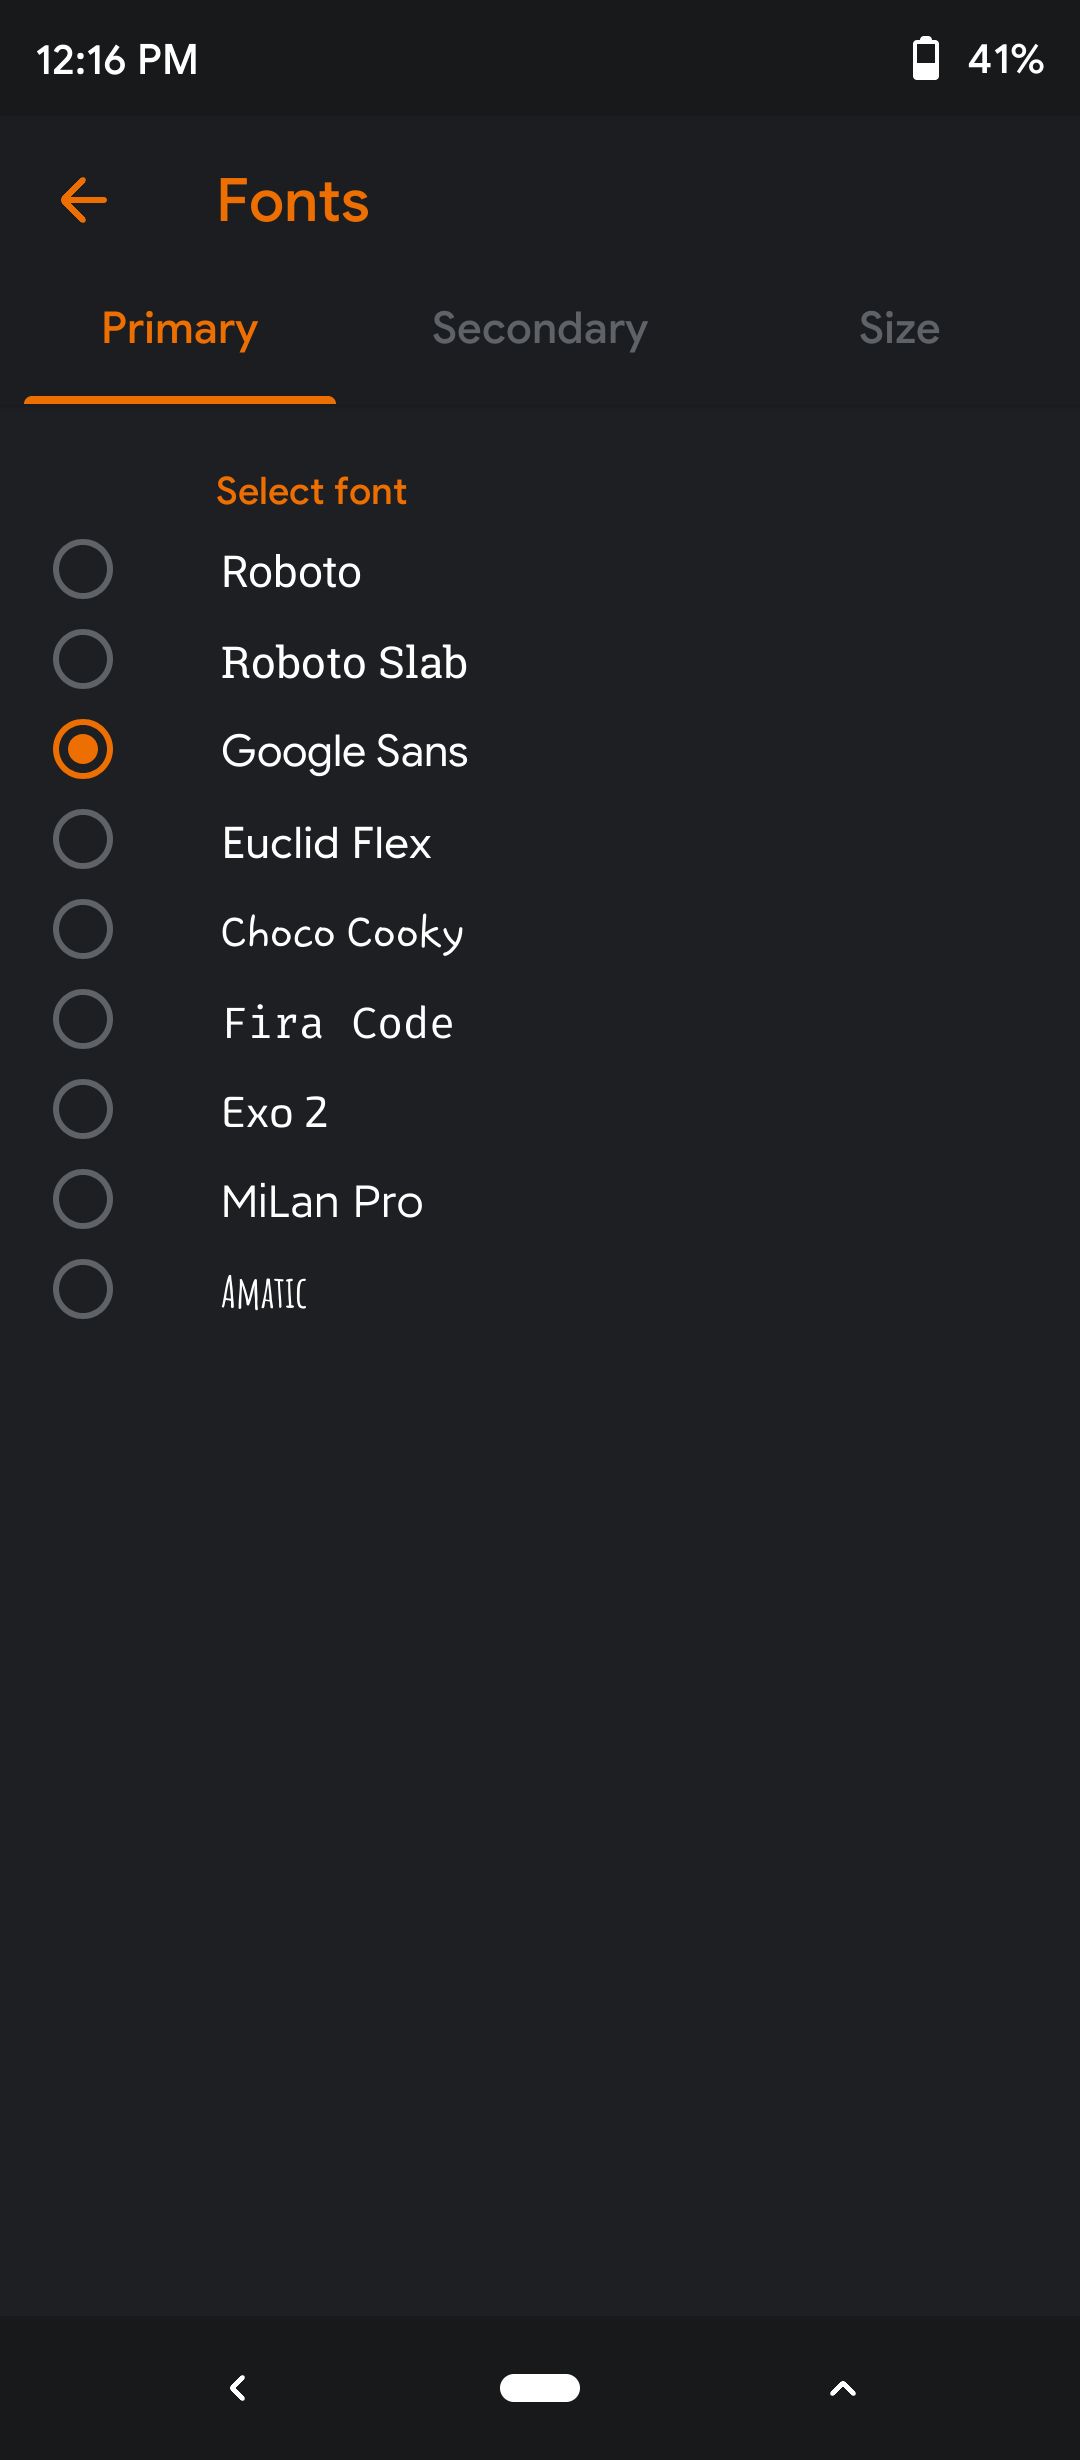Tap the MiLan Pro font label

point(322,1202)
